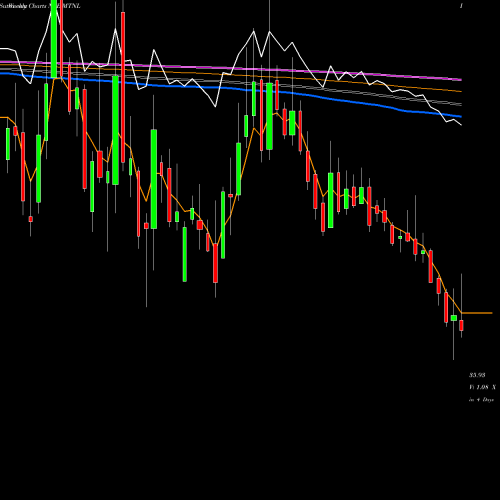
Task: Click the 33.93 price value
Action: 477,375
